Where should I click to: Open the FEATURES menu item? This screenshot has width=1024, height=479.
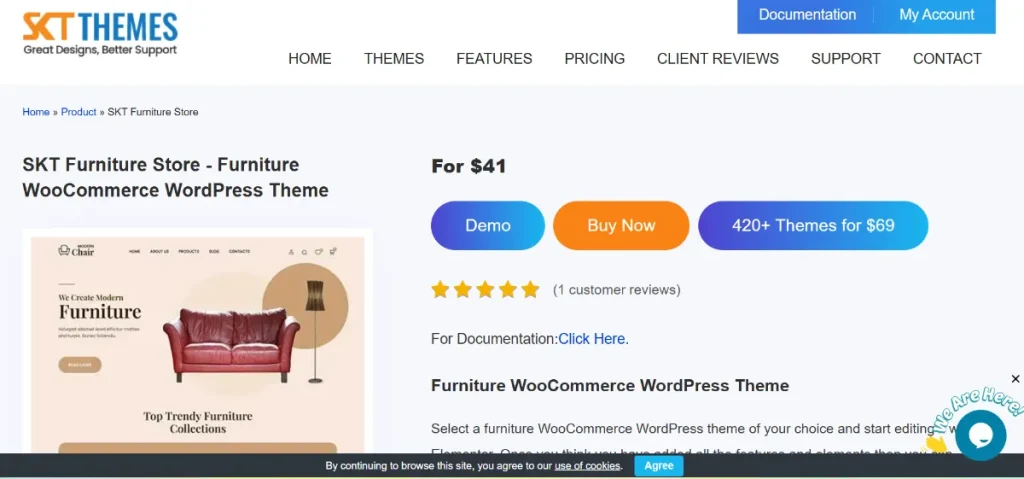coord(494,59)
